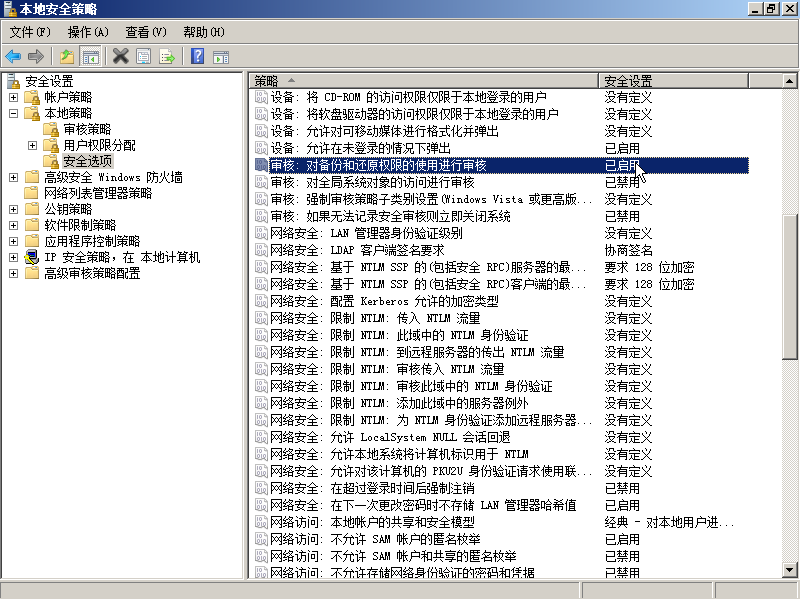
Task: Expand the IP 安全策略 tree node
Action: tap(14, 258)
